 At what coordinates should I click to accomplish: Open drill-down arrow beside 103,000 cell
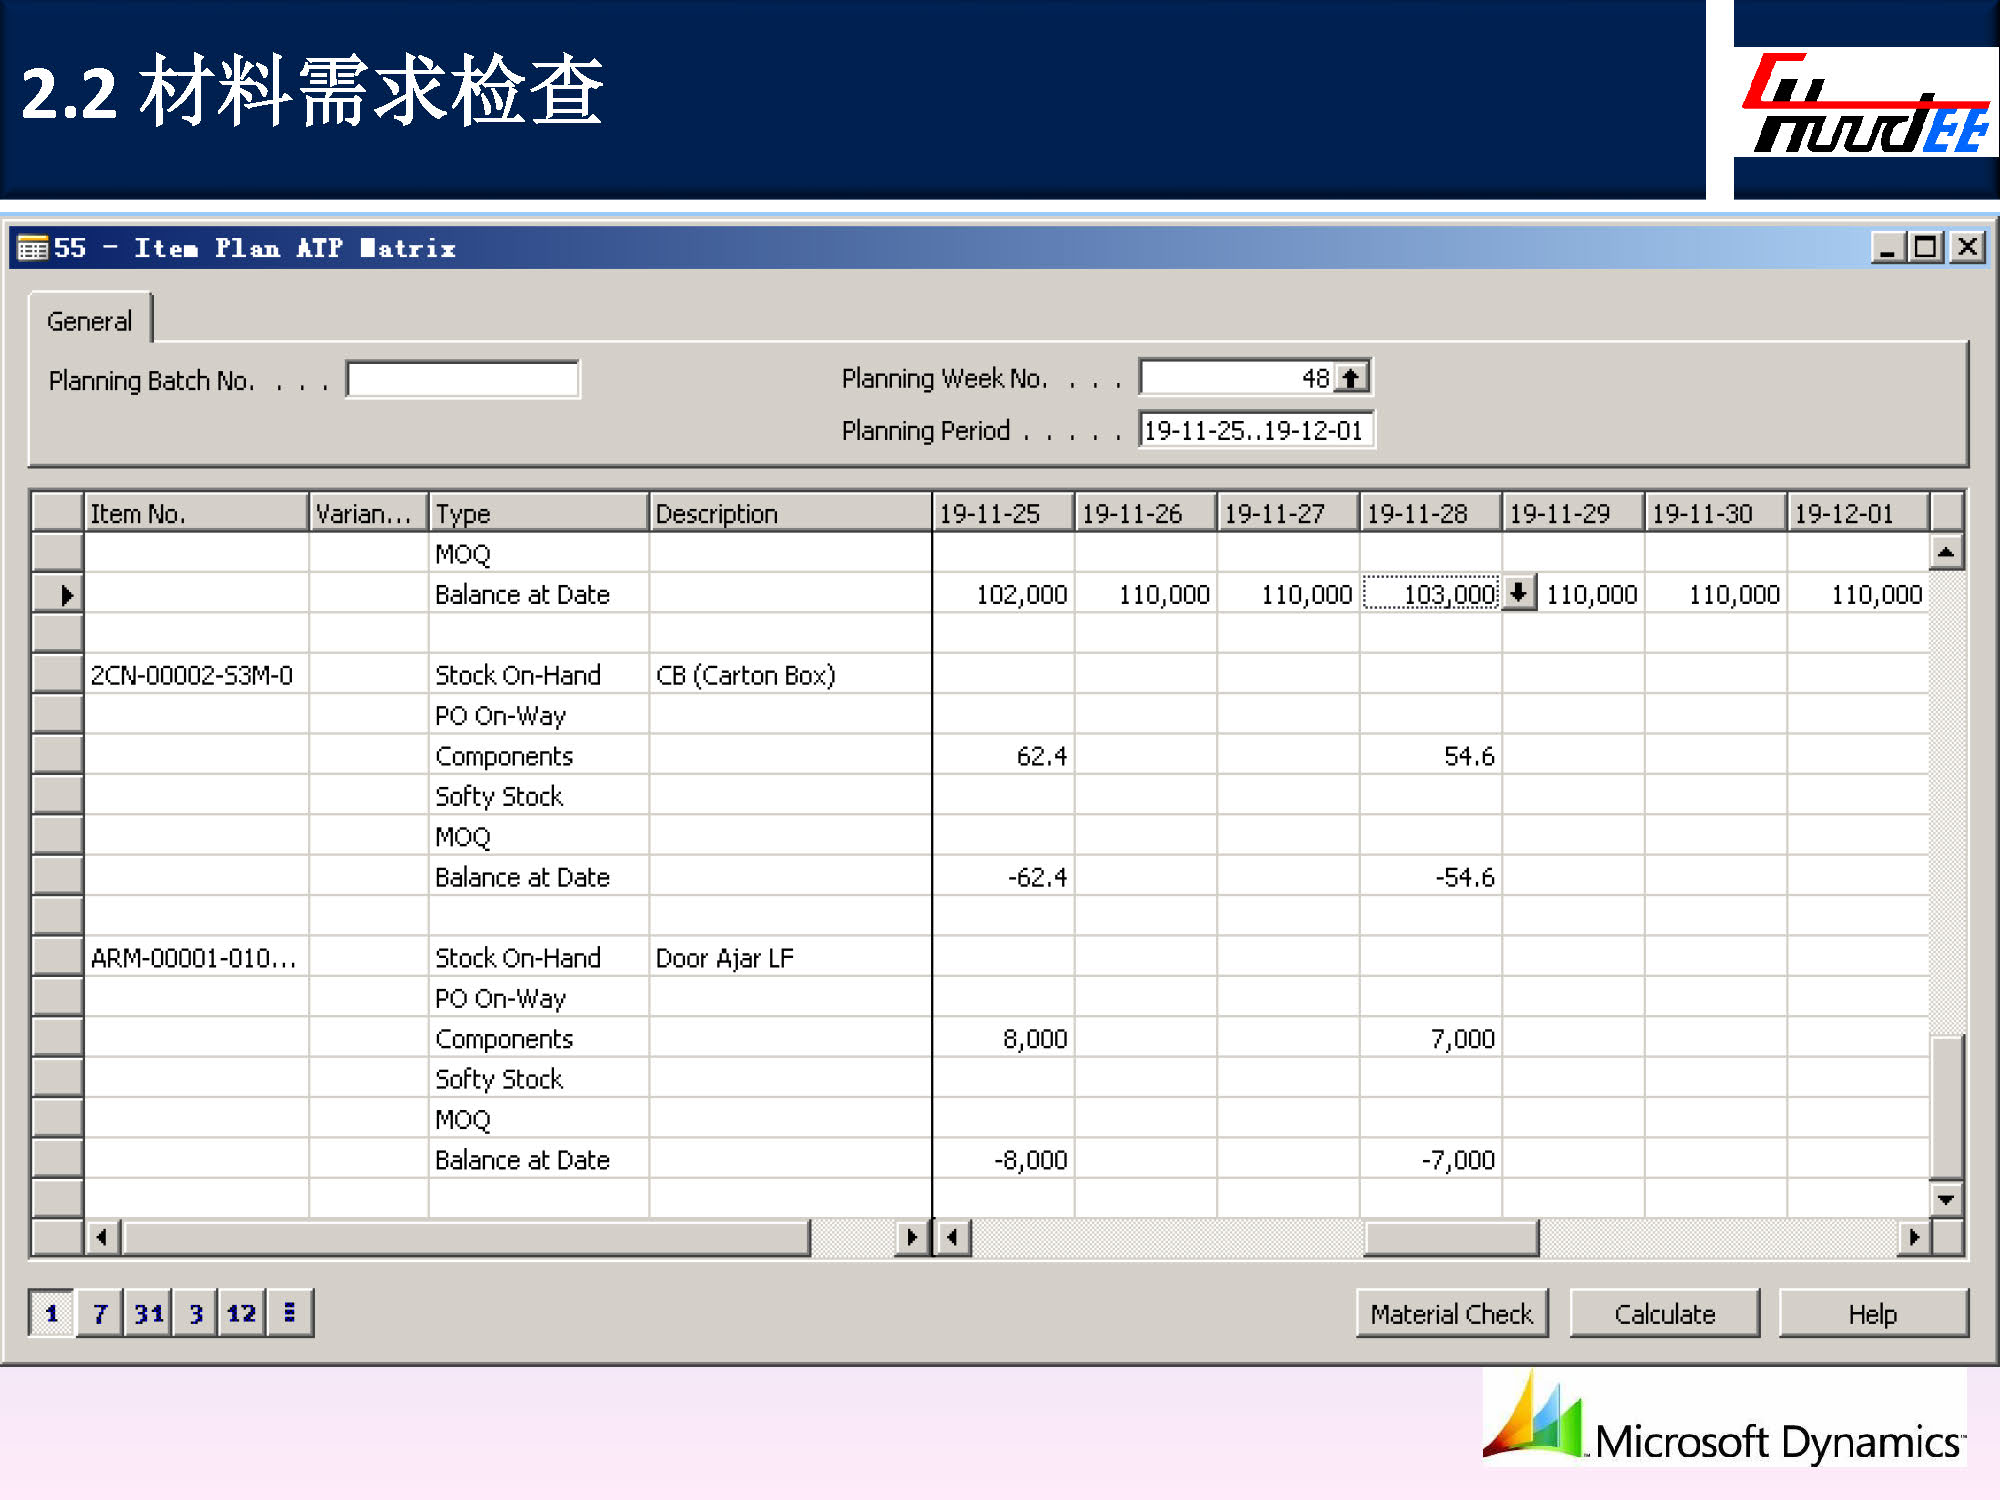(x=1518, y=593)
